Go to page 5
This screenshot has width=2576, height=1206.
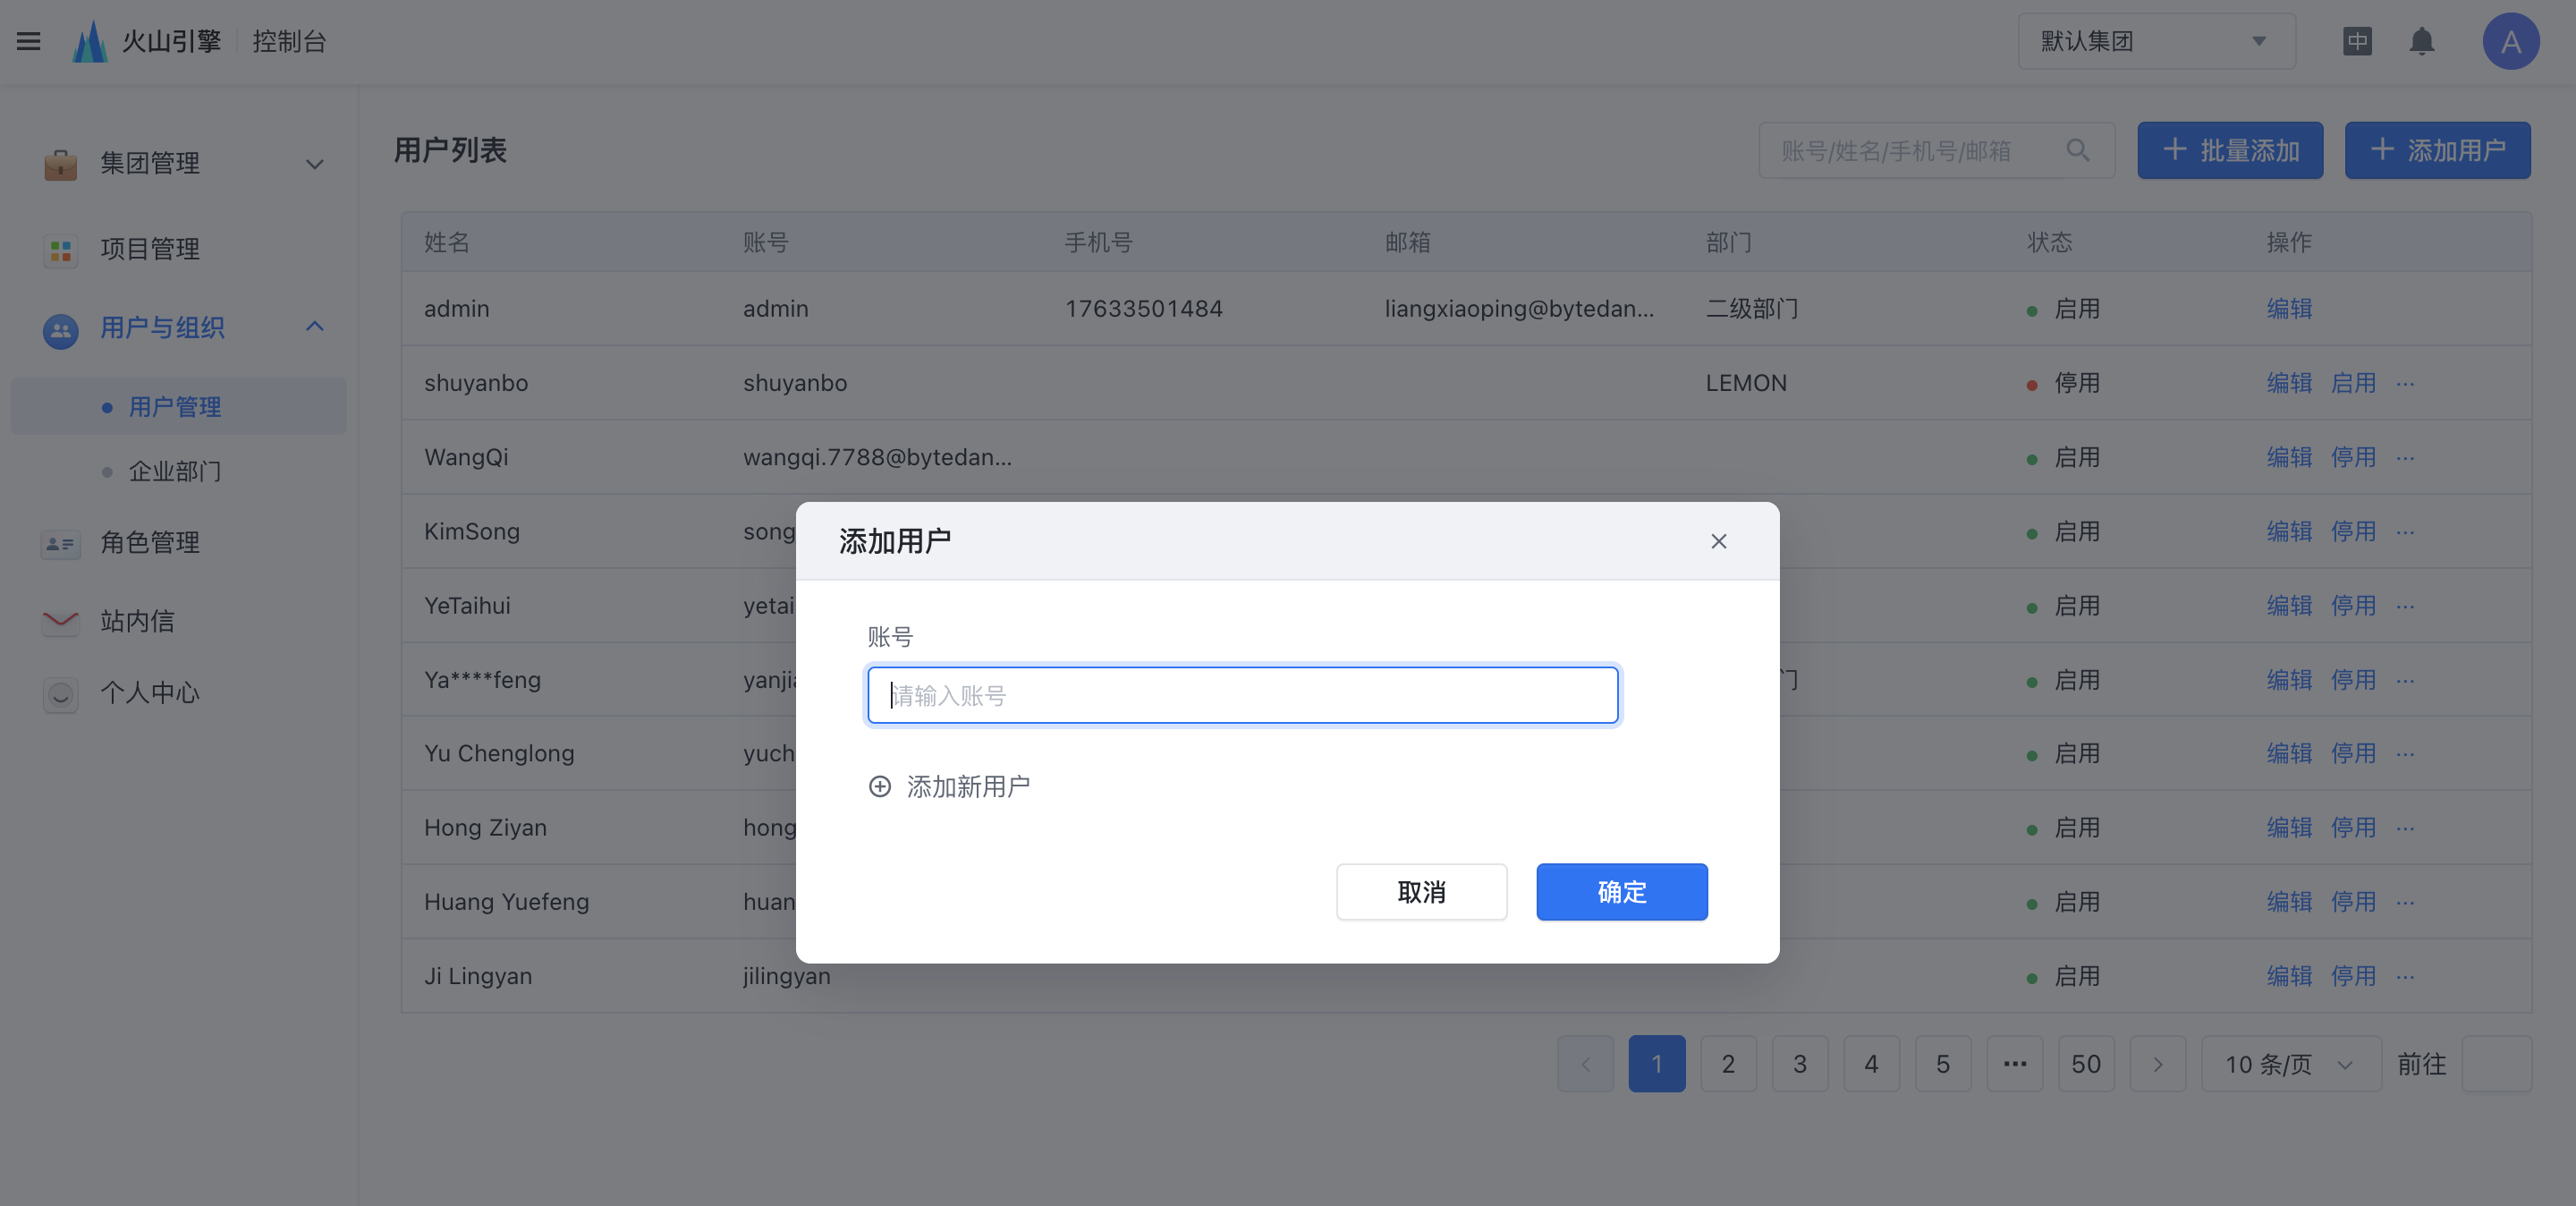pyautogui.click(x=1943, y=1064)
